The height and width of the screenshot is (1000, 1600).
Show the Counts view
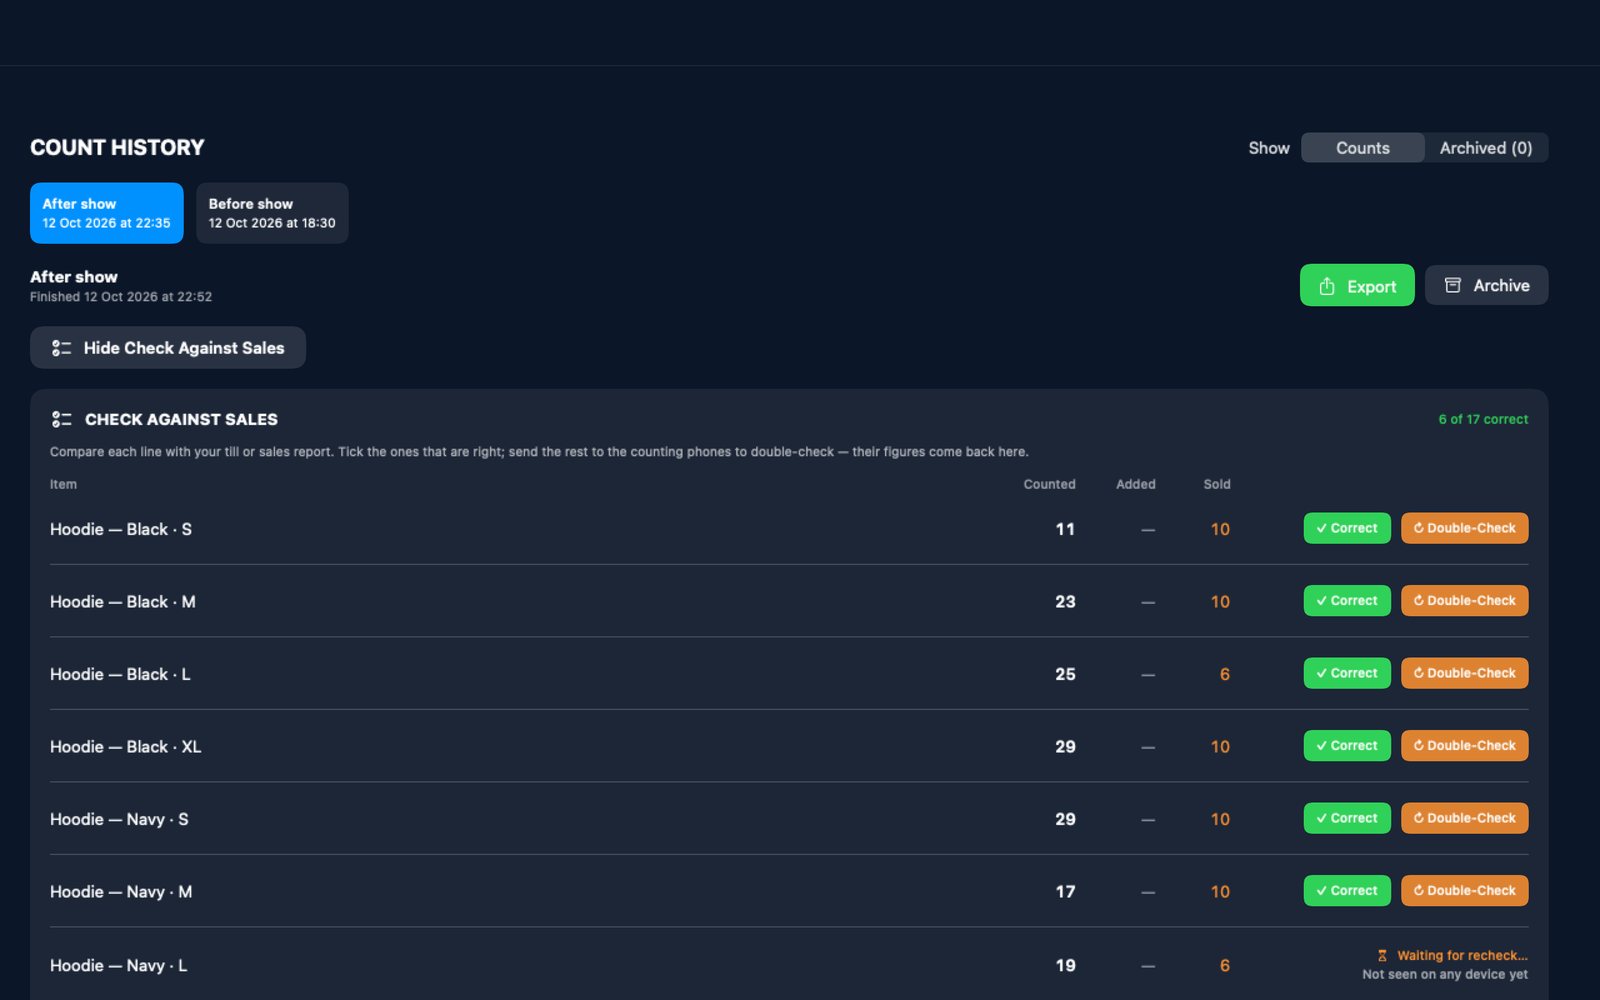tap(1363, 148)
